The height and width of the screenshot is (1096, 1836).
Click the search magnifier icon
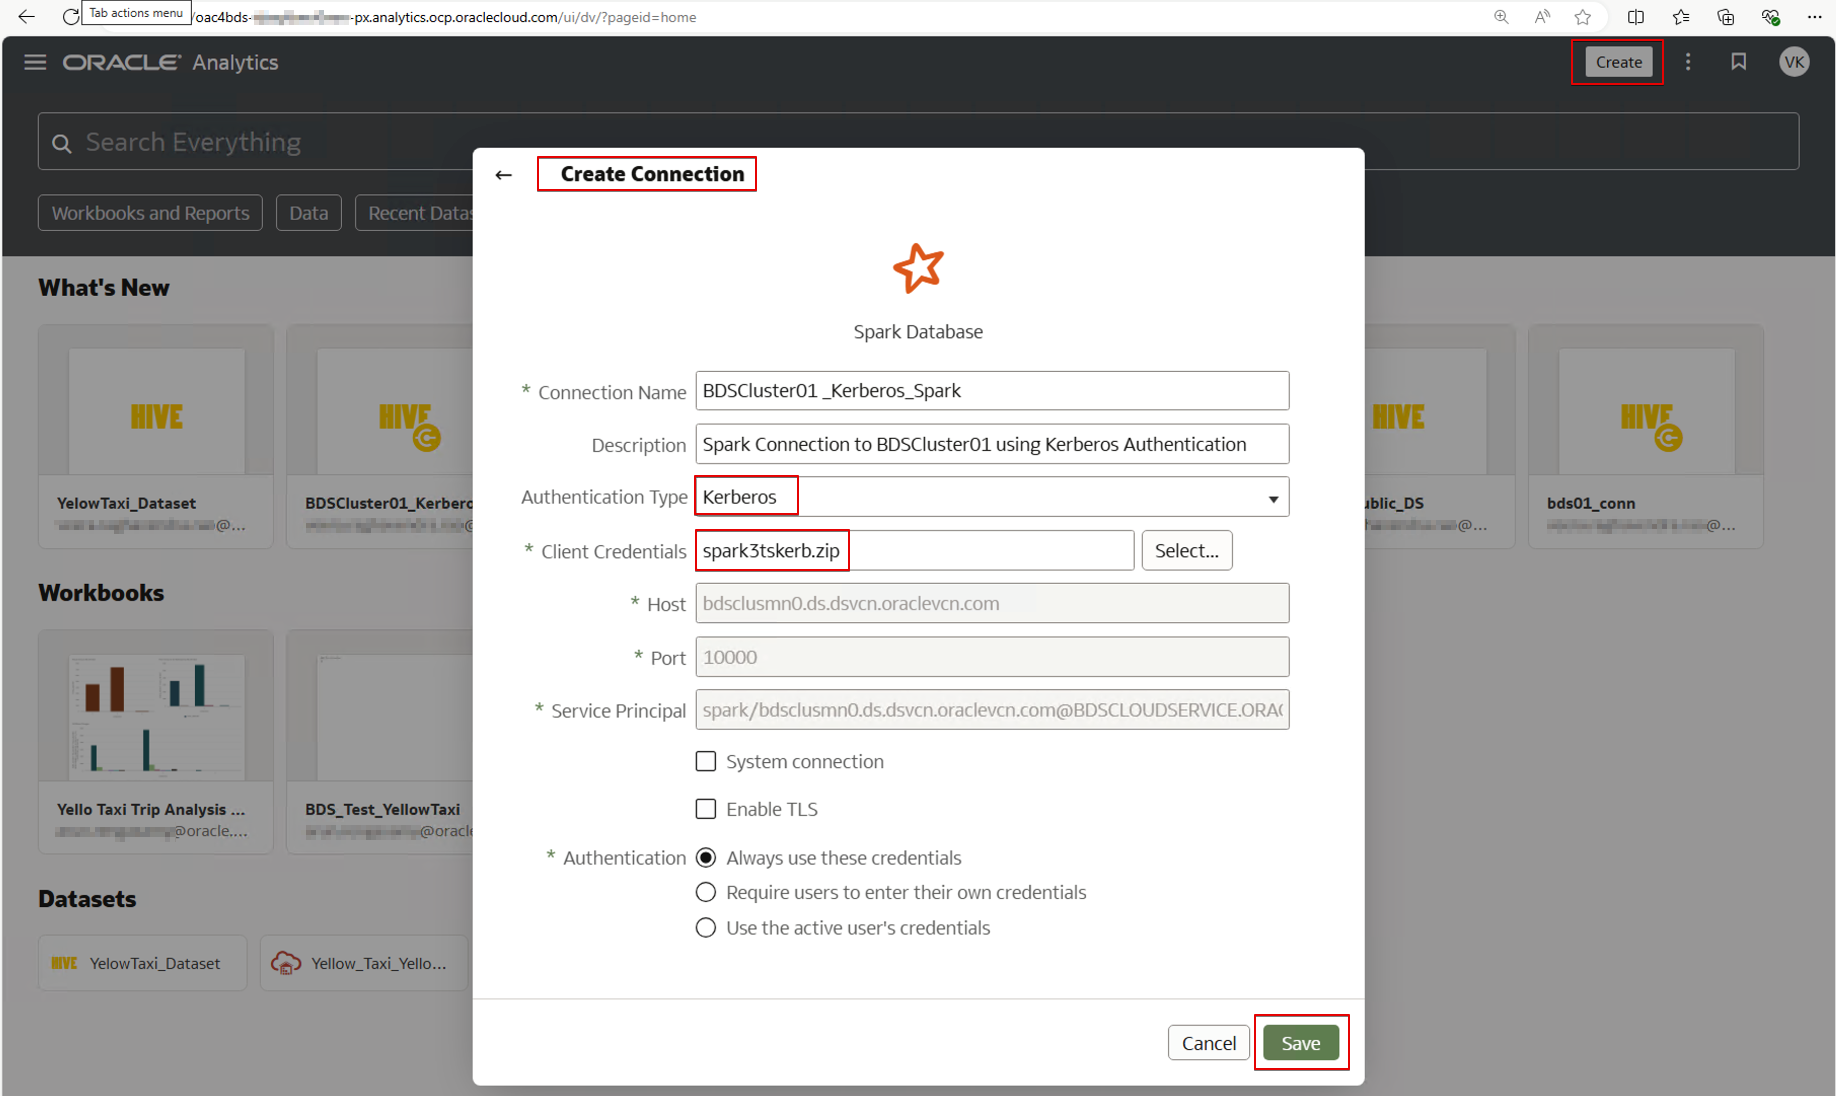62,143
